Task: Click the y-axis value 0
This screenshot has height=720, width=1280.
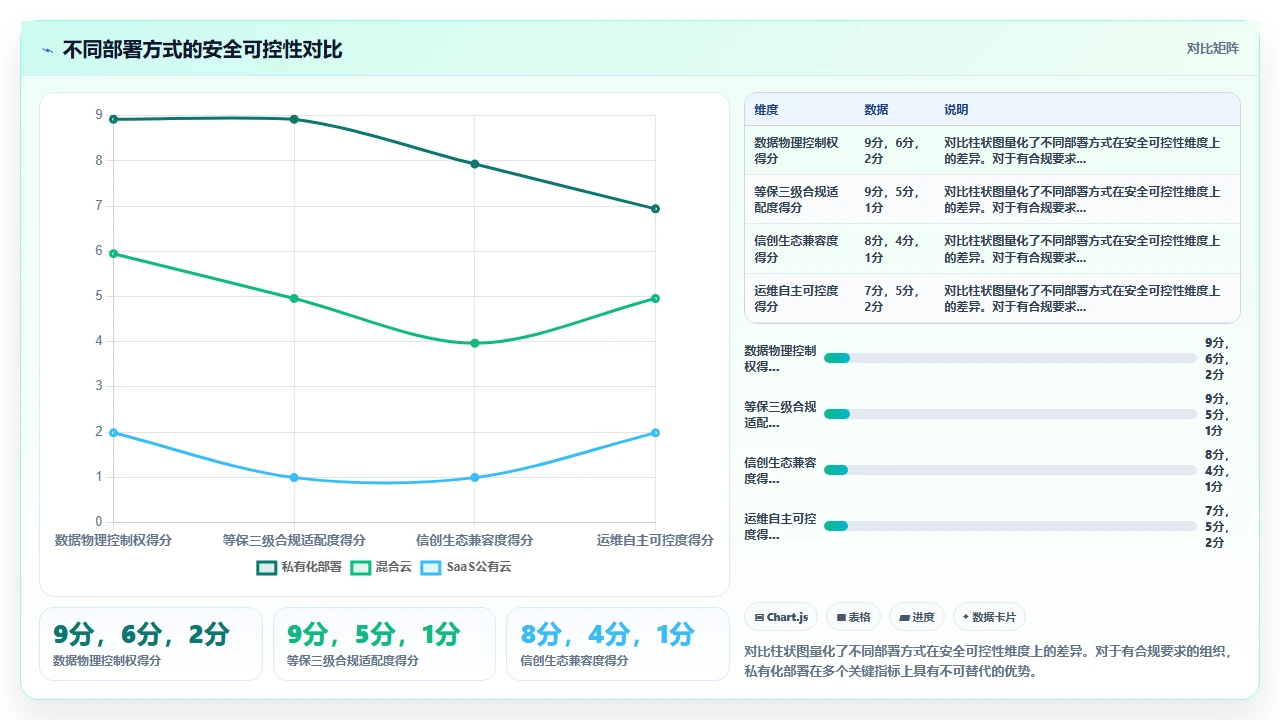Action: click(99, 522)
